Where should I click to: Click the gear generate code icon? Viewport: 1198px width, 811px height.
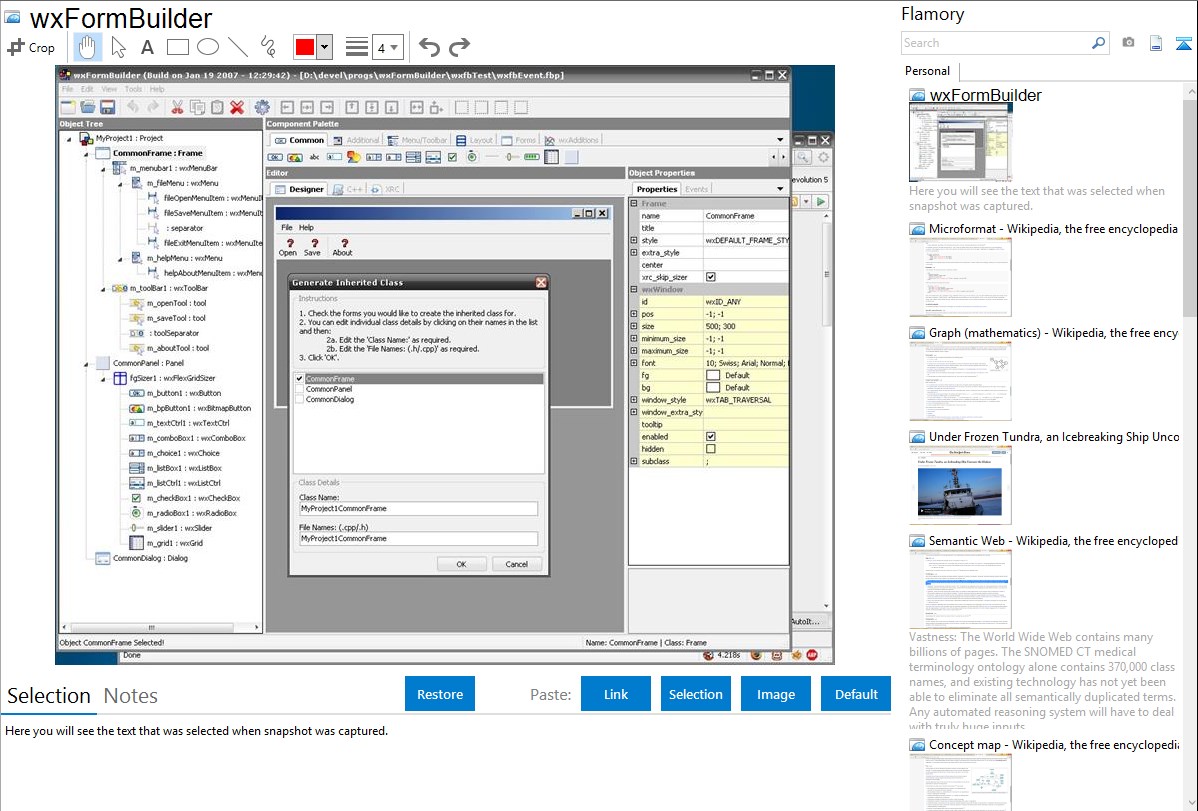tap(262, 108)
